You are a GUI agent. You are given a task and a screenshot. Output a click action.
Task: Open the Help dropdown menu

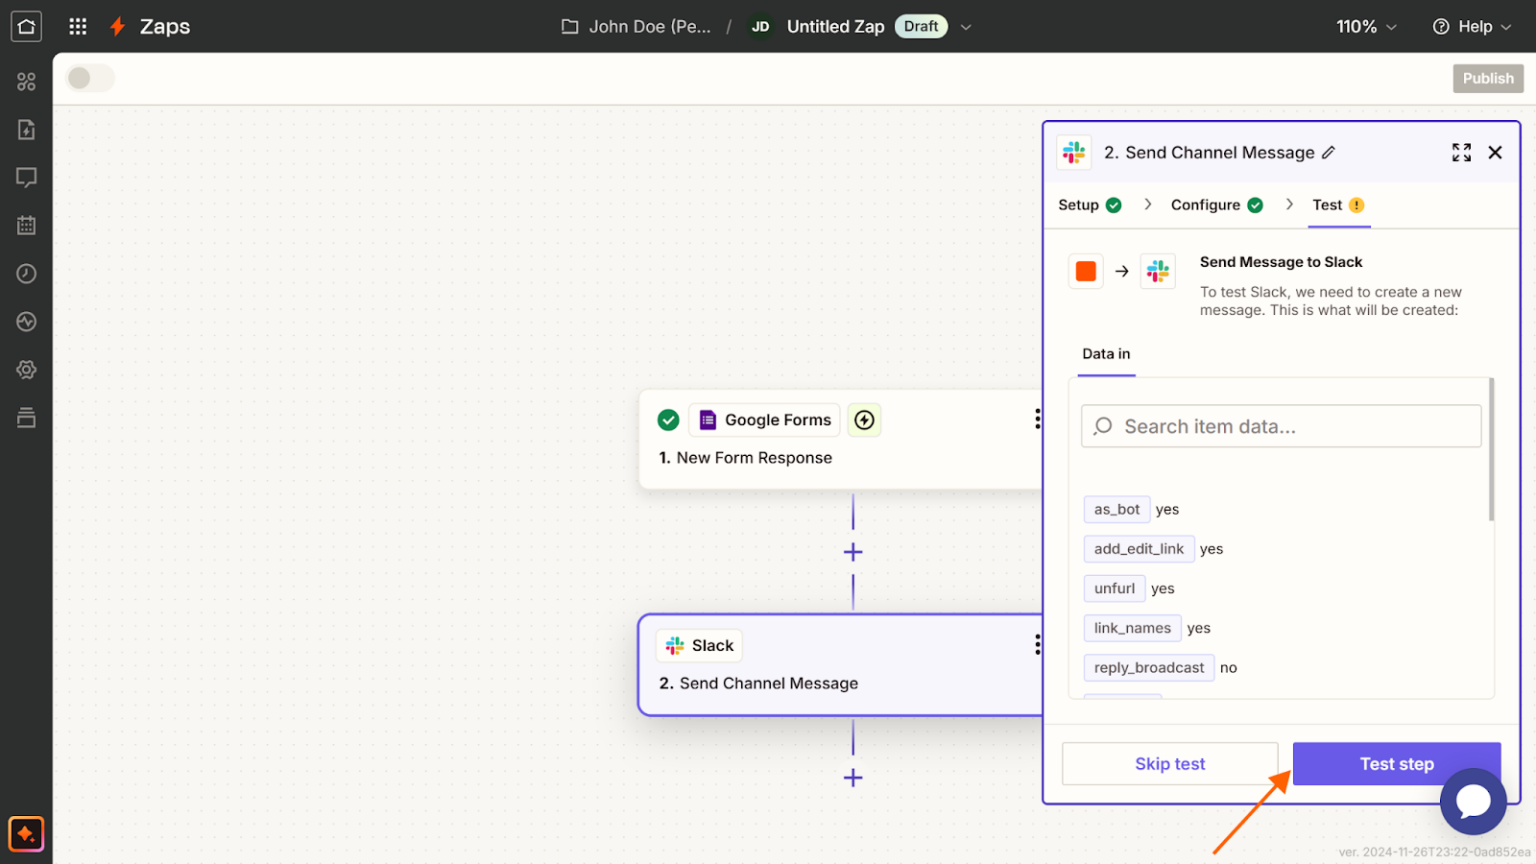click(x=1470, y=26)
